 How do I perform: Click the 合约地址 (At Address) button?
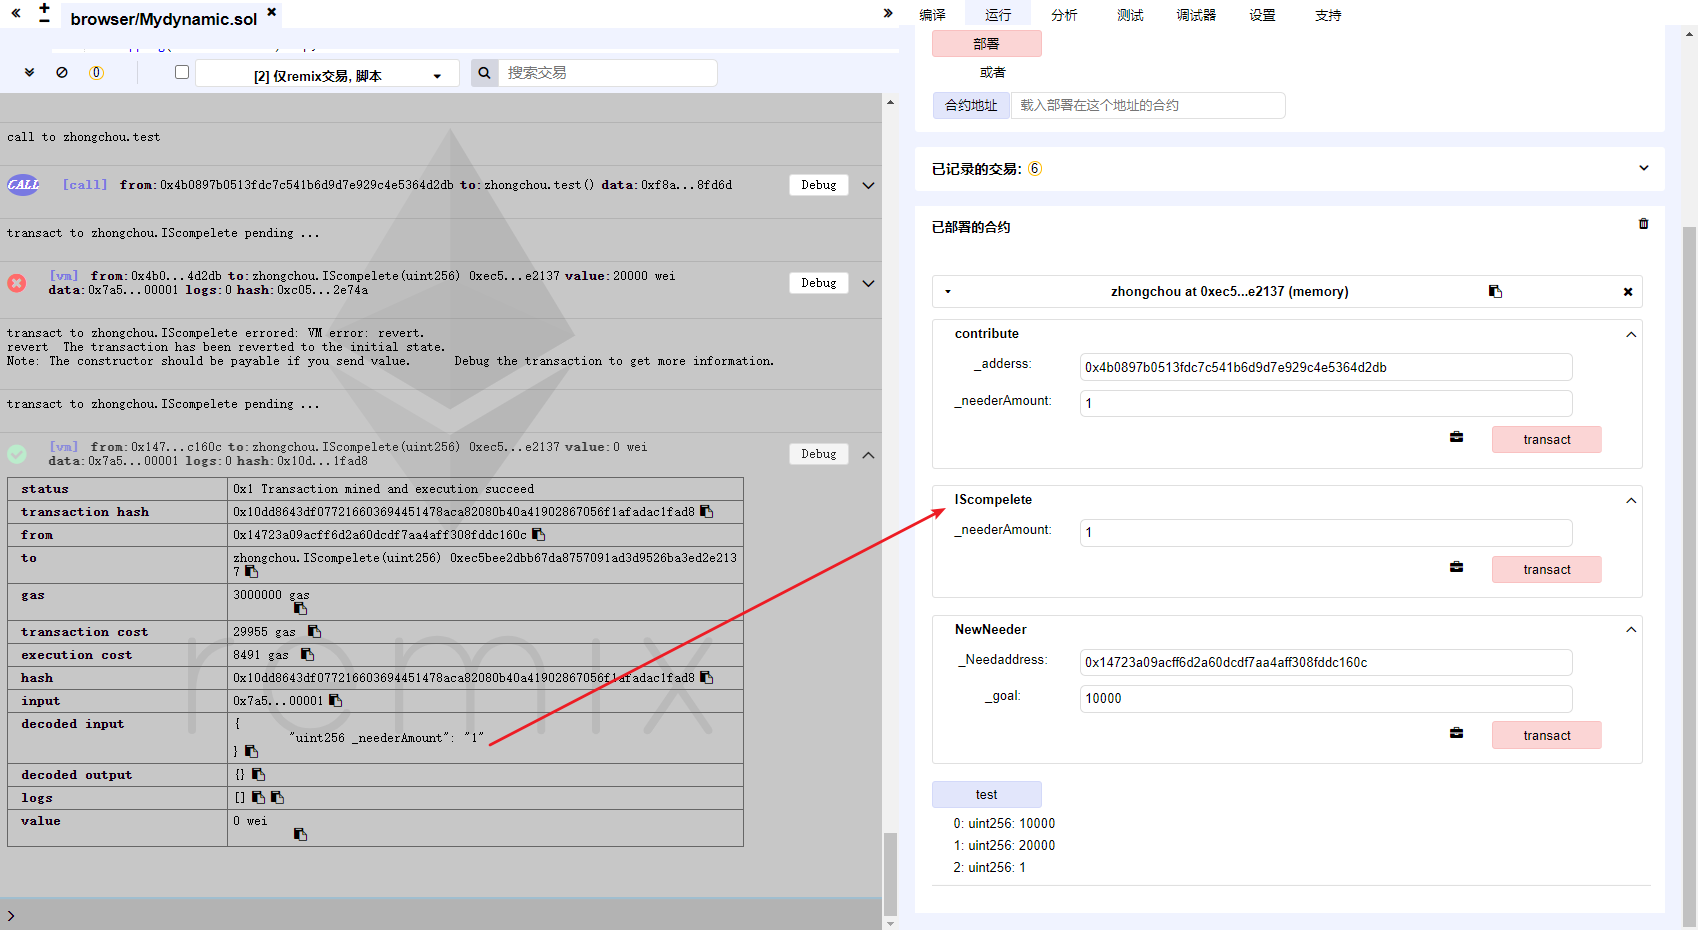click(971, 105)
